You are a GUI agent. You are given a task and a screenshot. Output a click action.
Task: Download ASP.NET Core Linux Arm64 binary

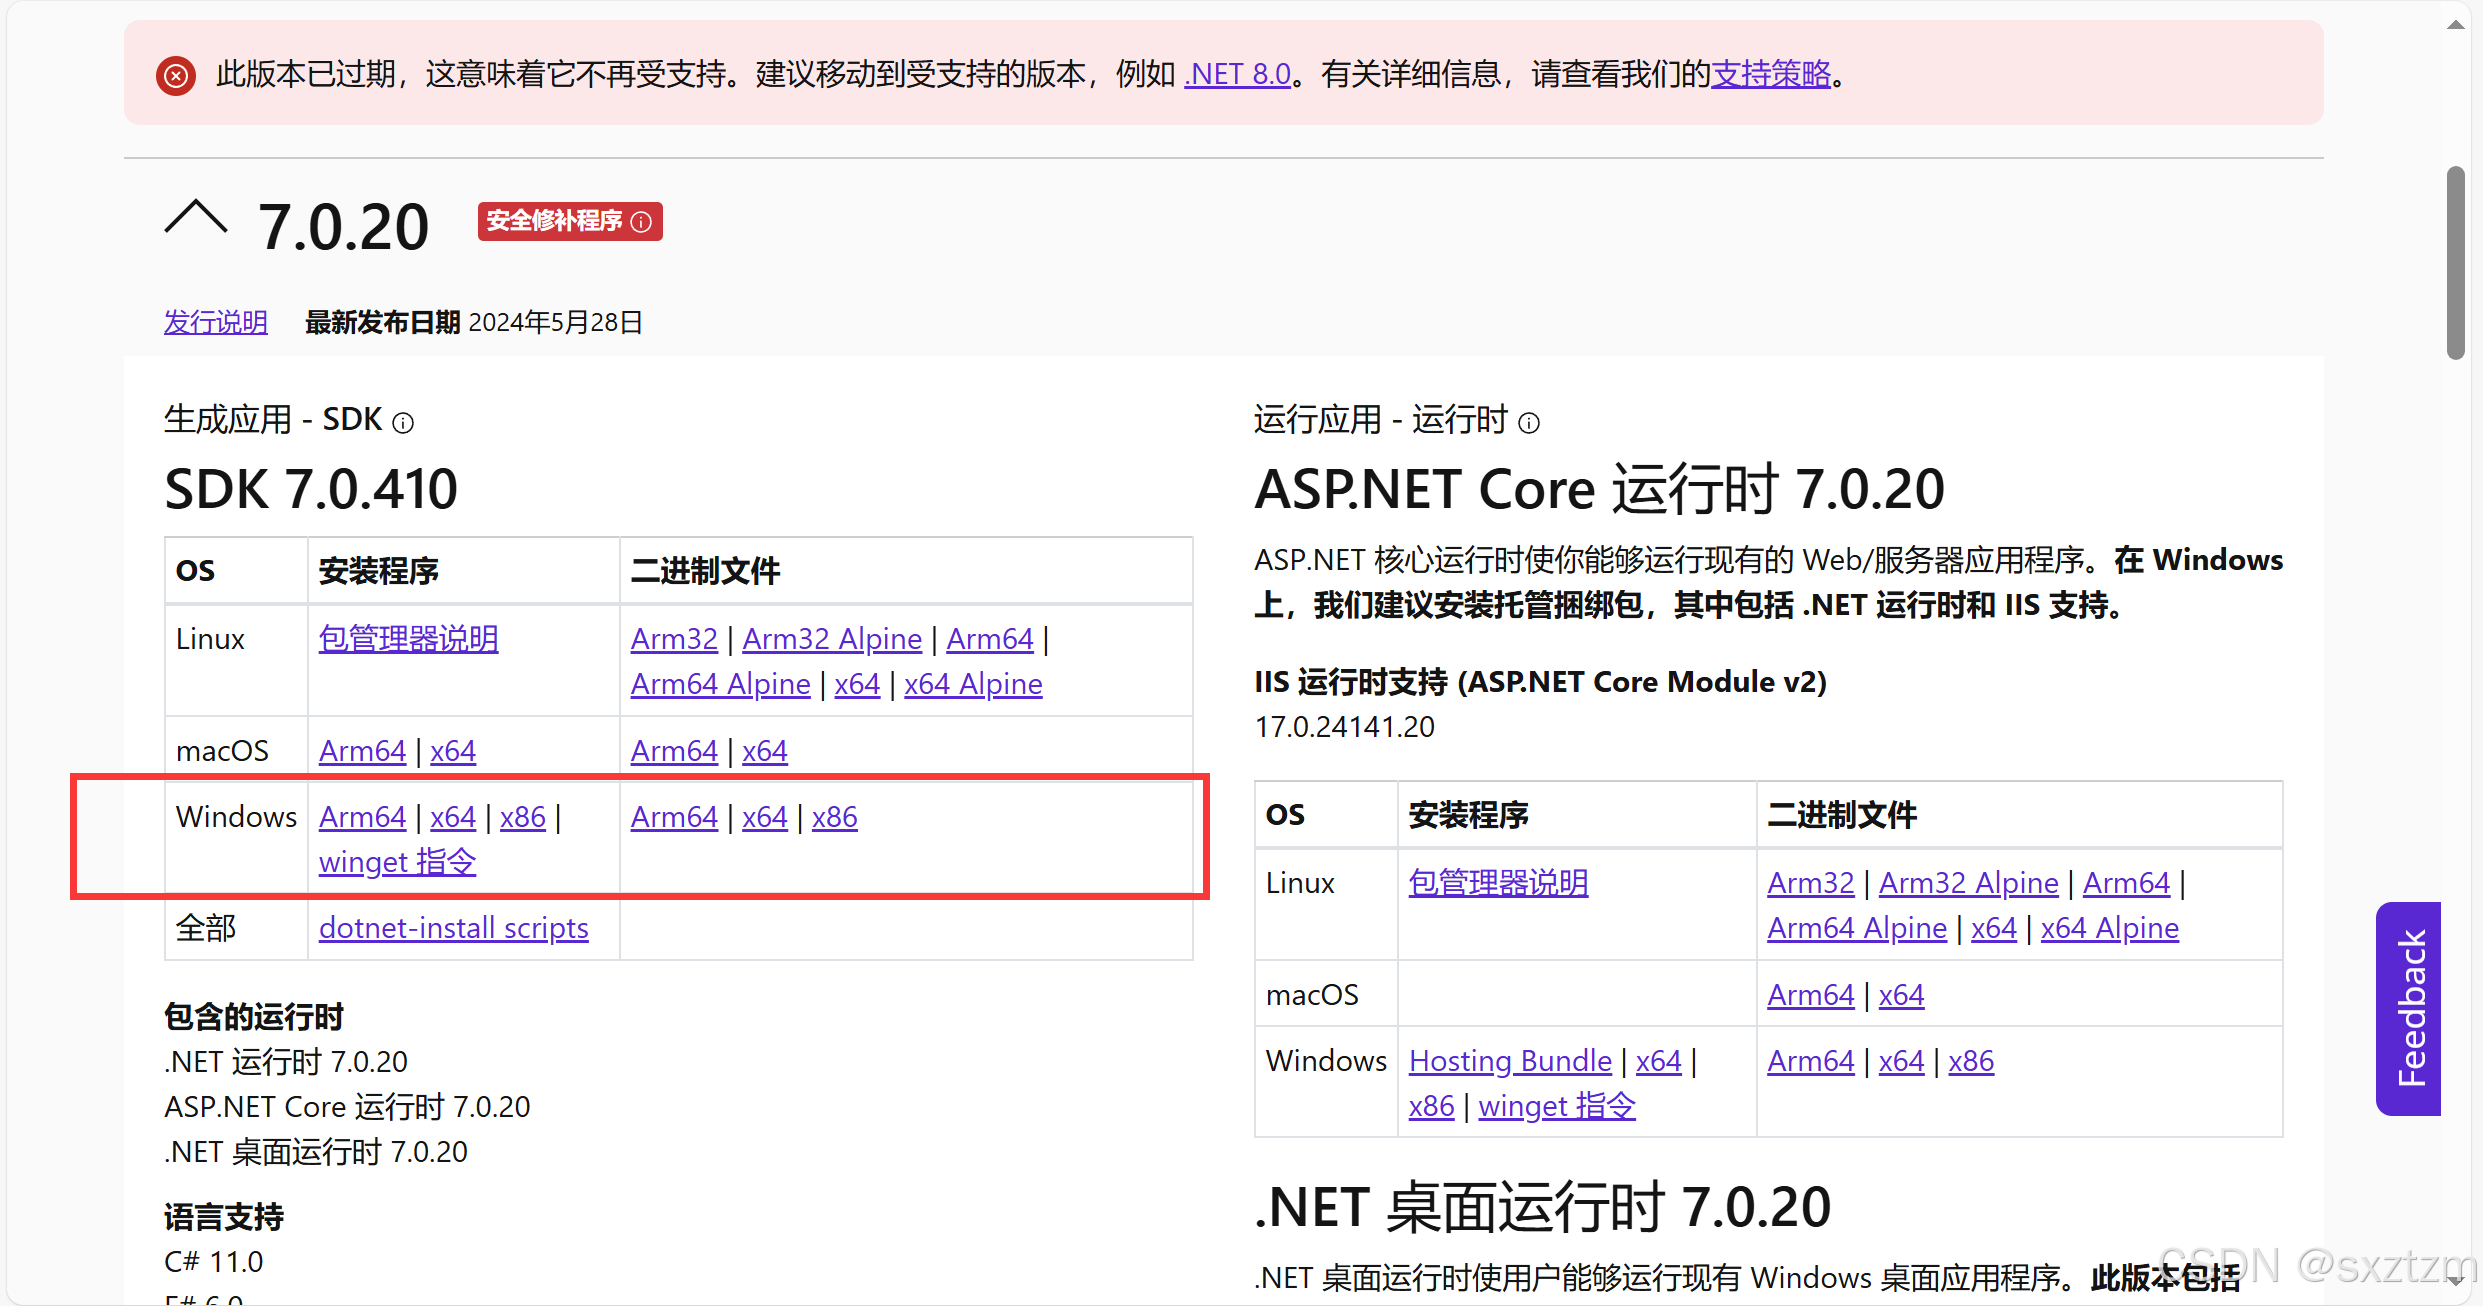point(2127,882)
